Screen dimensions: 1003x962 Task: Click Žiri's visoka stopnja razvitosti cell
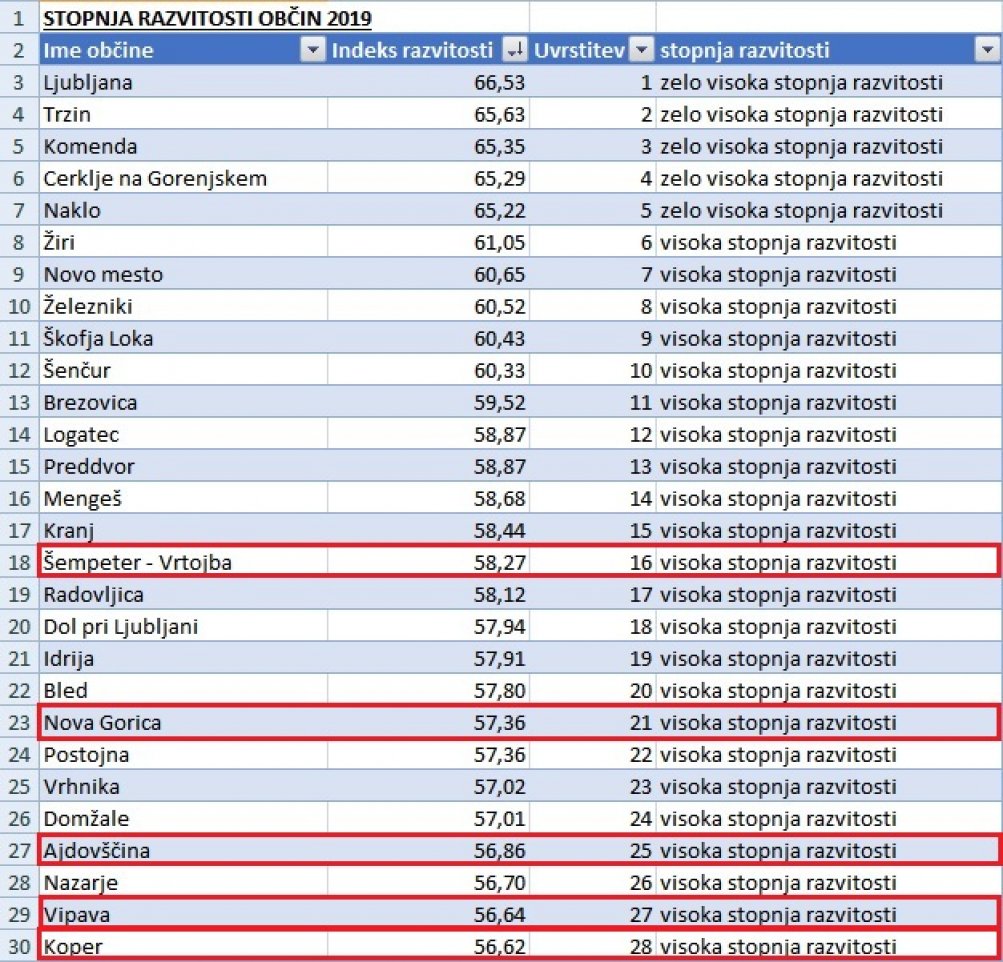click(829, 242)
